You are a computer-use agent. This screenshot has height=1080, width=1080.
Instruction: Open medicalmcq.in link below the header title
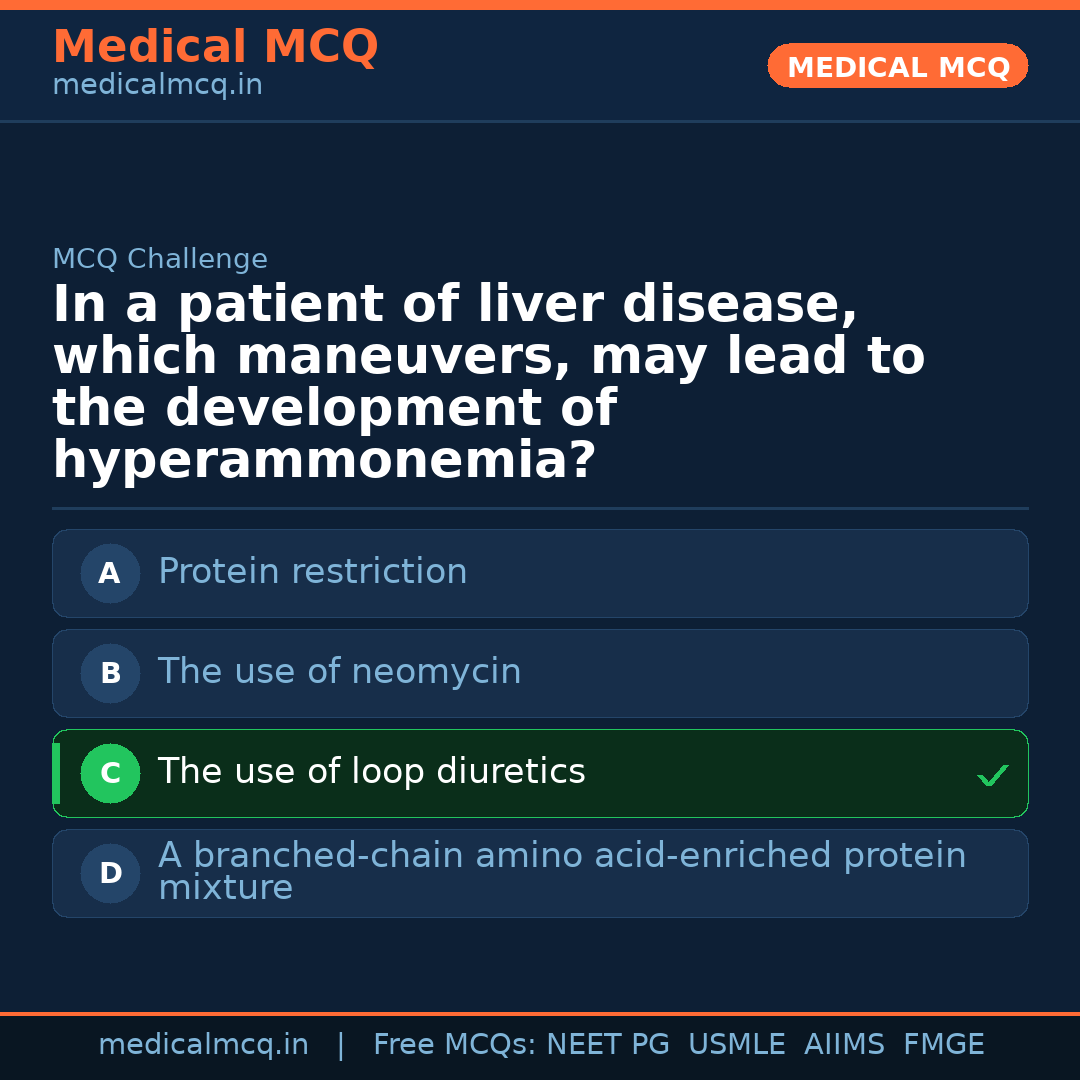pos(157,86)
